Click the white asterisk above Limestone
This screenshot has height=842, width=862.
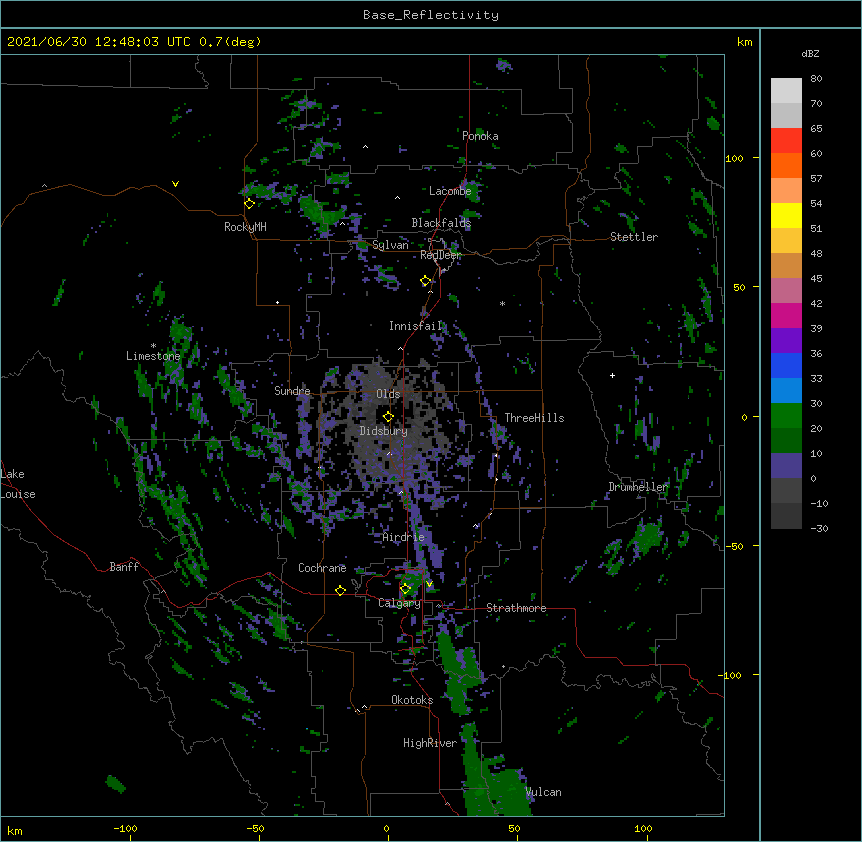coord(153,346)
